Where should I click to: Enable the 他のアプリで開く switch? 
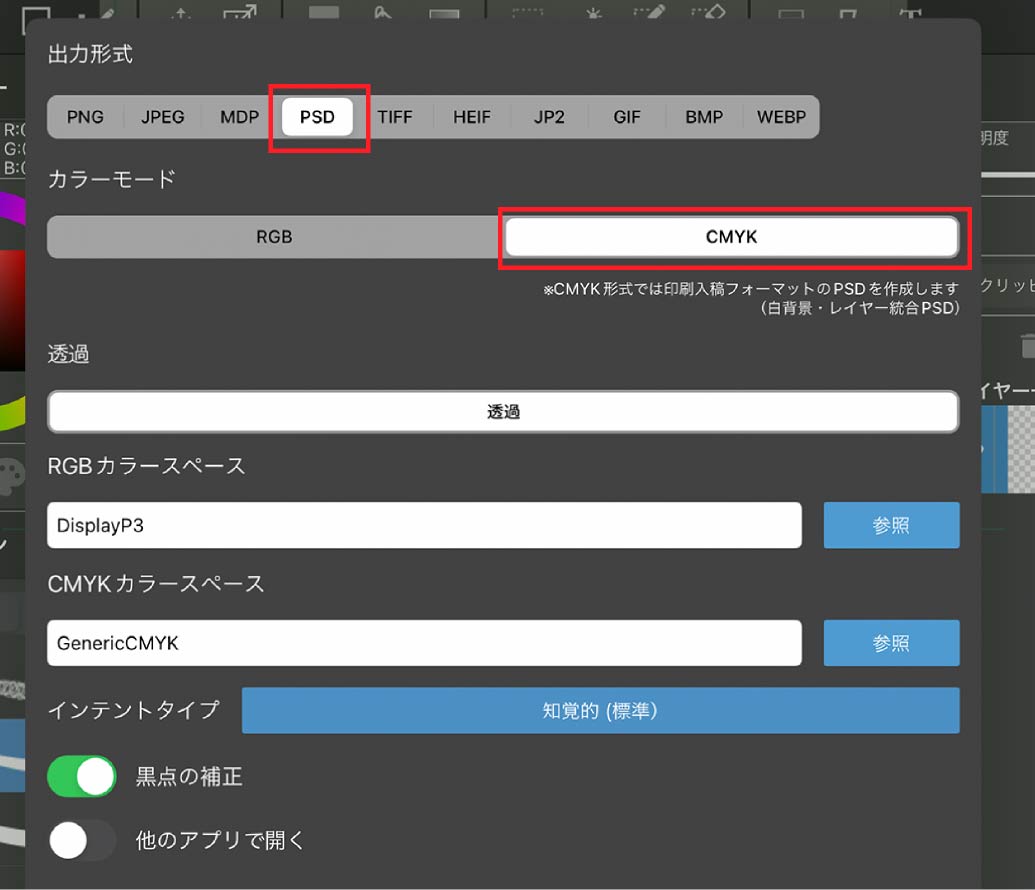[82, 840]
